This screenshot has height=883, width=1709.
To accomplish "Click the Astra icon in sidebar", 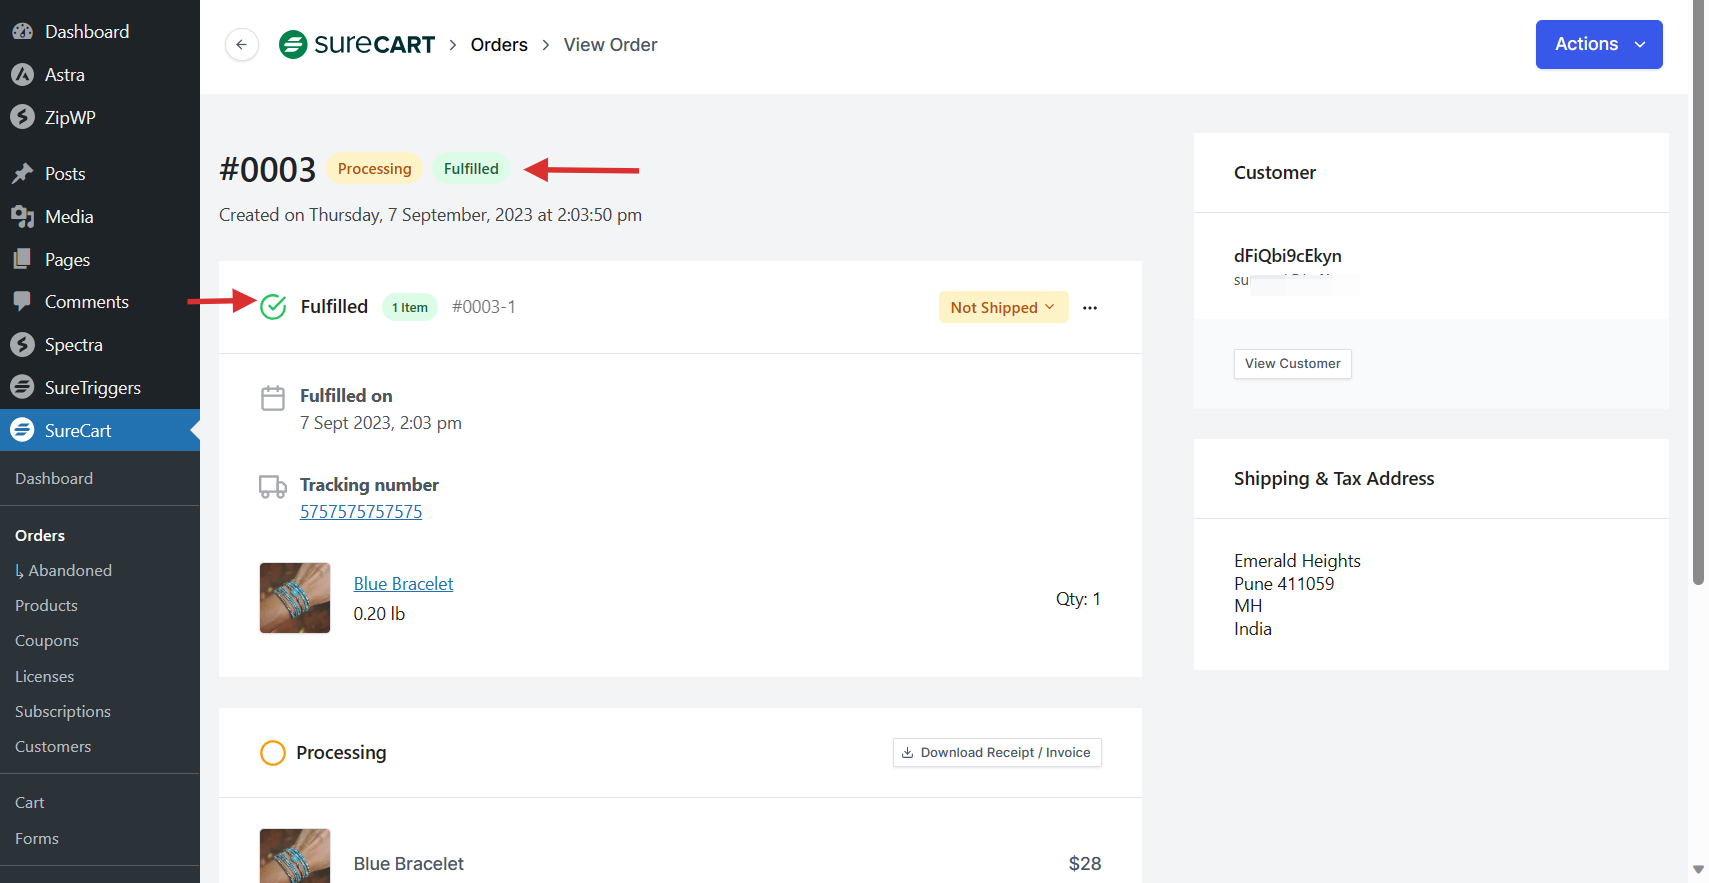I will [x=22, y=75].
